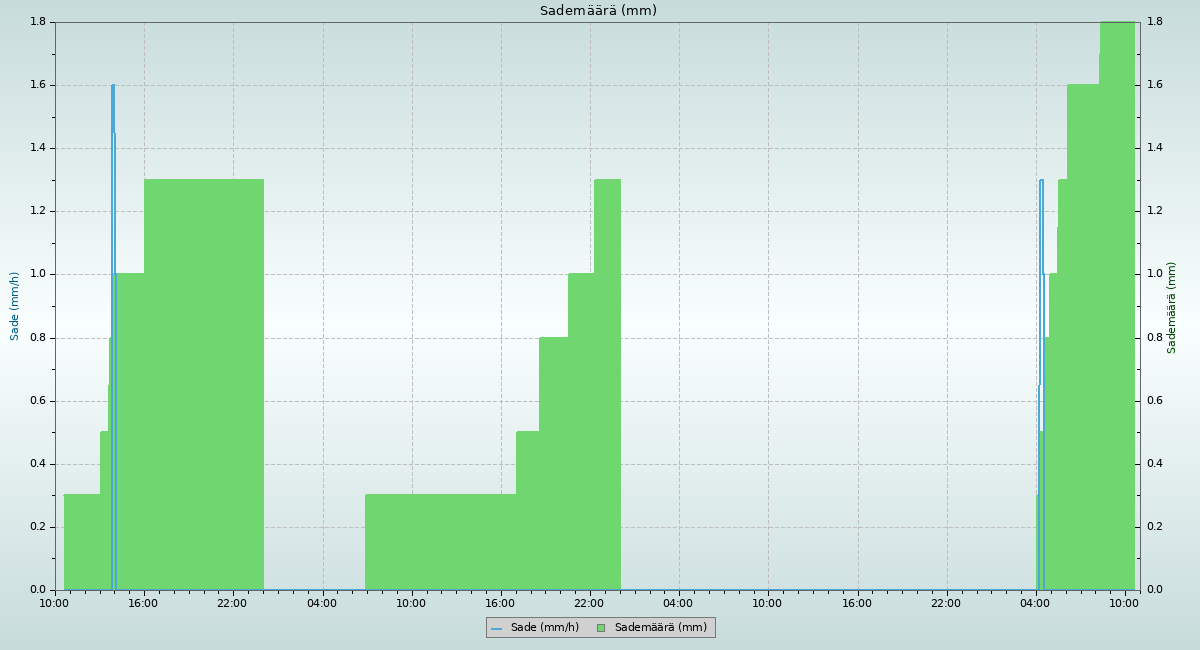The image size is (1200, 650).
Task: Select the 1.8 tick label on right axis
Action: click(x=1155, y=22)
